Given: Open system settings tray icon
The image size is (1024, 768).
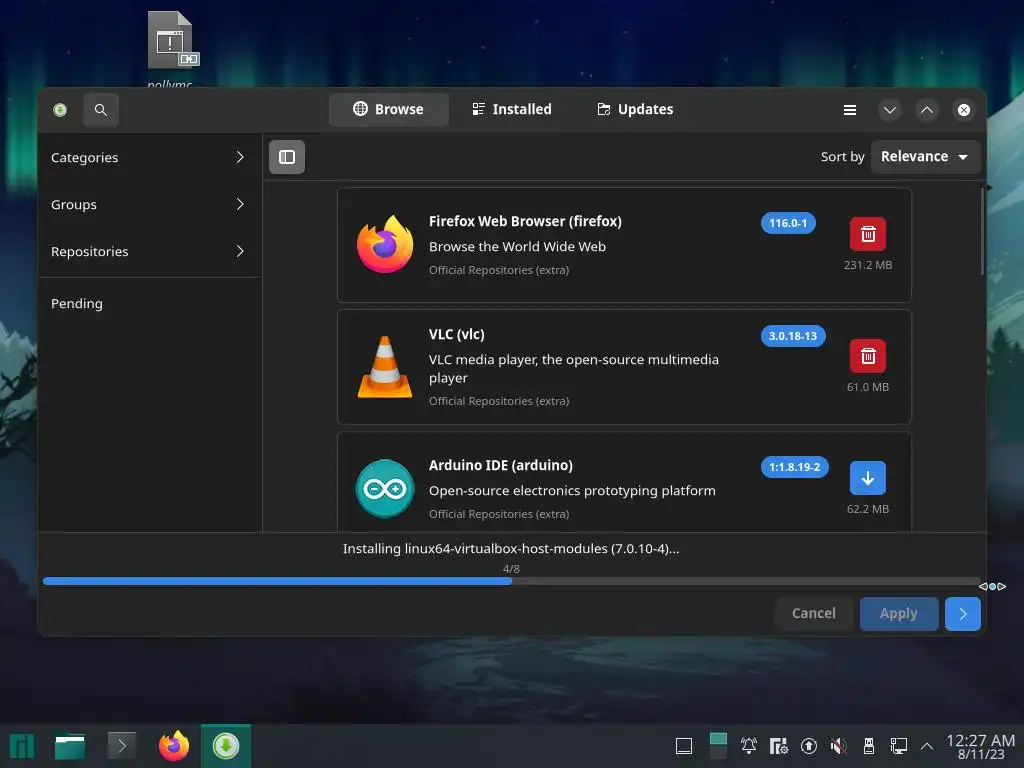Looking at the screenshot, I should (x=778, y=746).
